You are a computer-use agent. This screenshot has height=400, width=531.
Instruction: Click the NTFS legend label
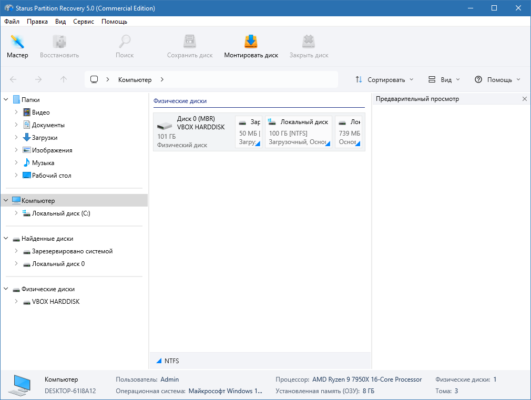pos(172,361)
